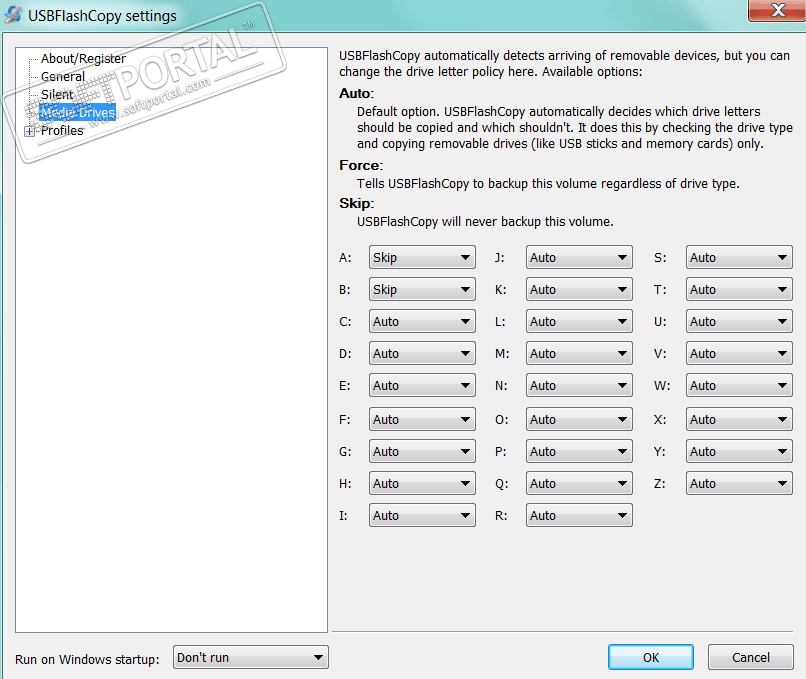Open the drive S: policy dropdown

tap(739, 257)
